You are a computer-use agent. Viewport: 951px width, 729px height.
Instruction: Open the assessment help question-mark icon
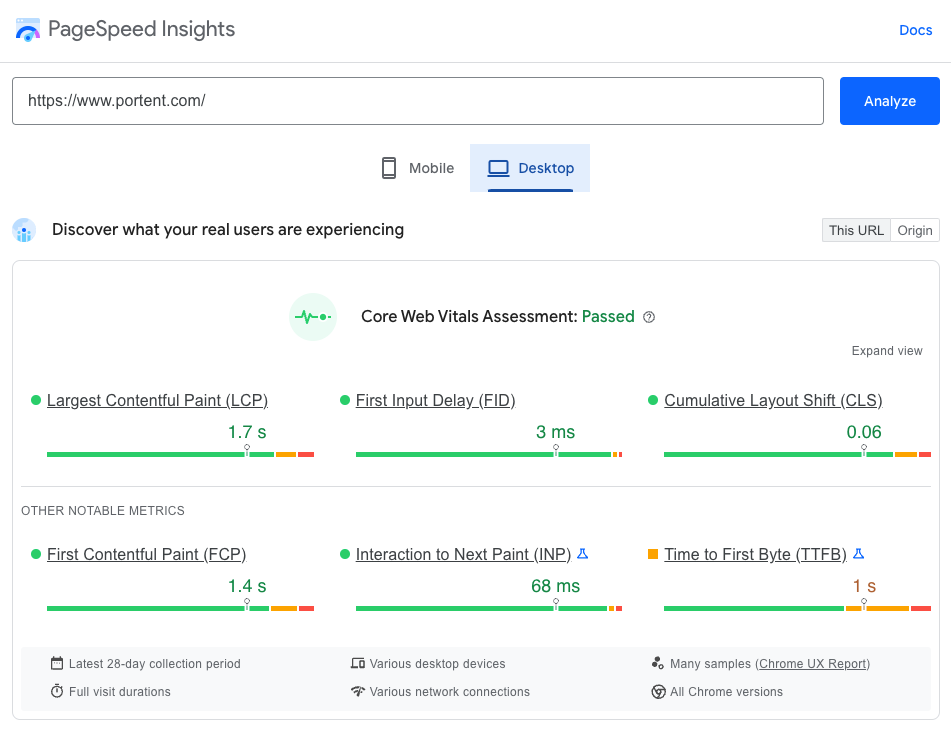point(649,317)
